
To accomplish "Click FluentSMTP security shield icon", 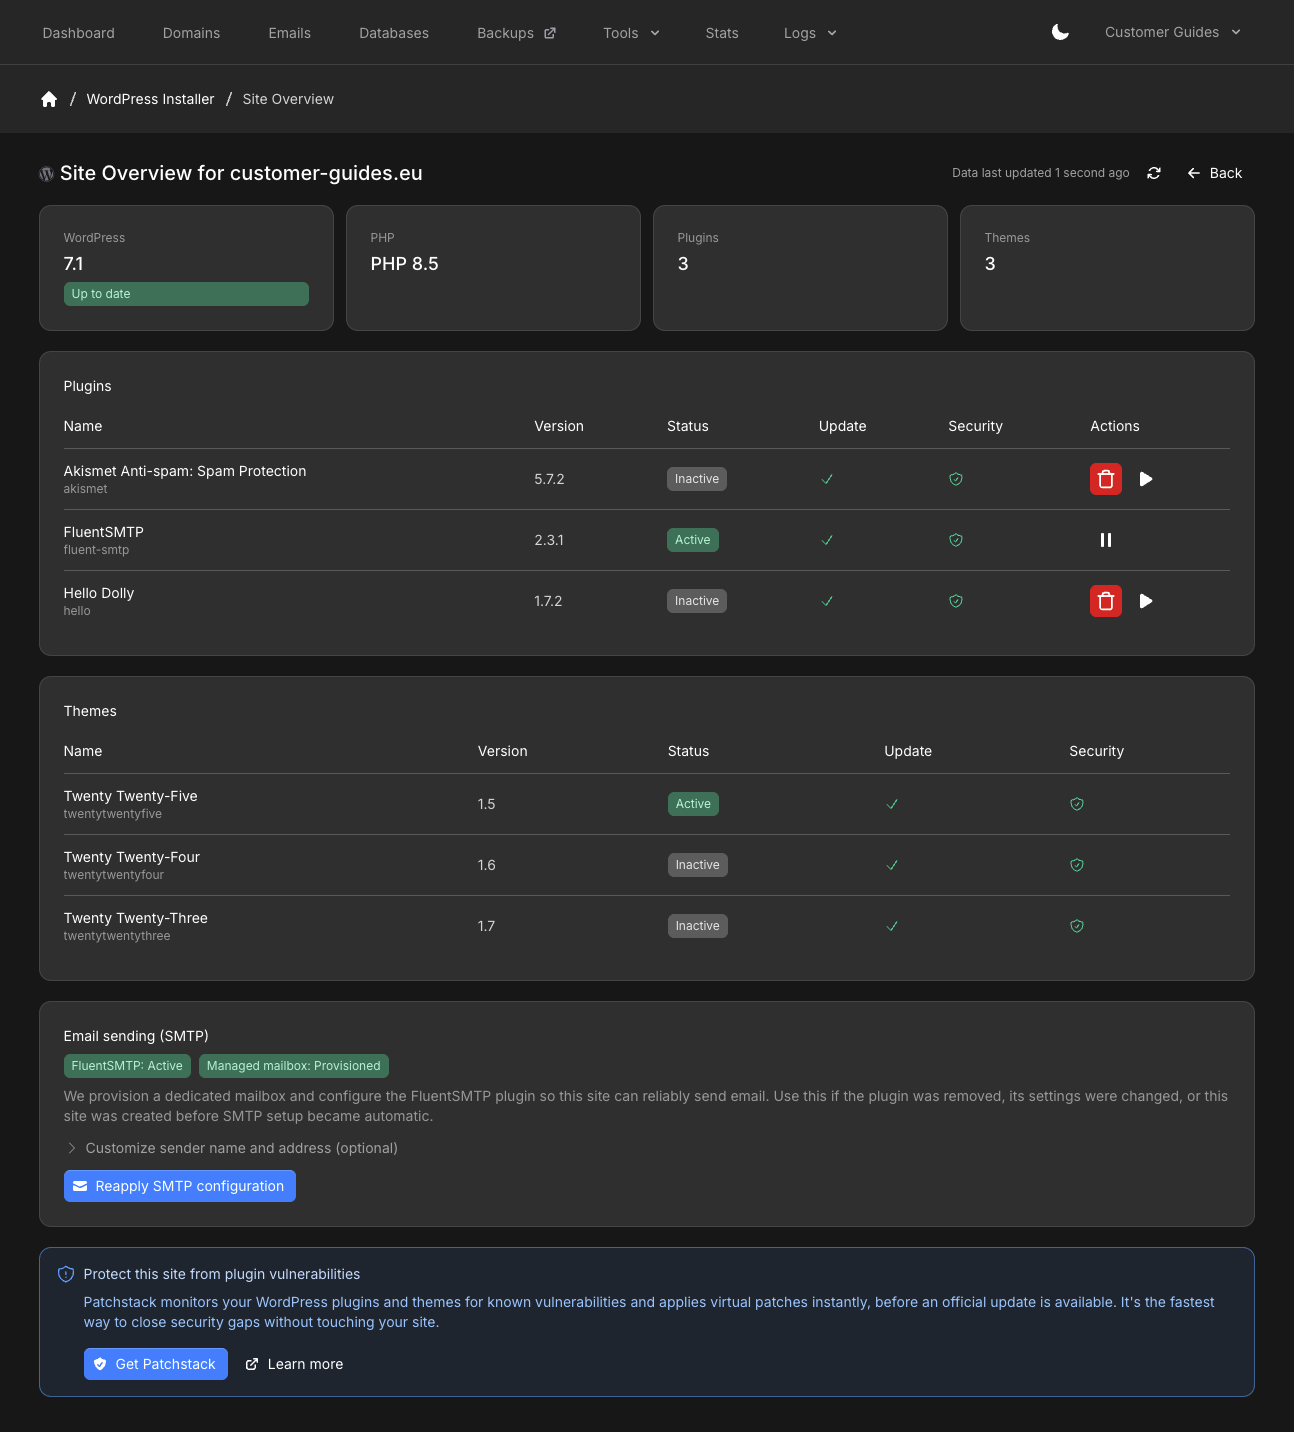I will (x=956, y=540).
